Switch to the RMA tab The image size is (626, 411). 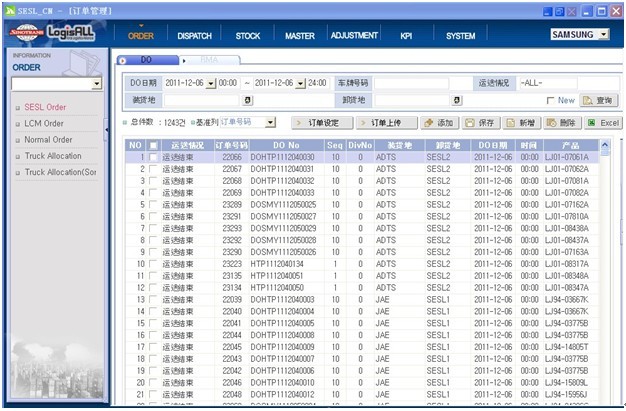pyautogui.click(x=203, y=60)
